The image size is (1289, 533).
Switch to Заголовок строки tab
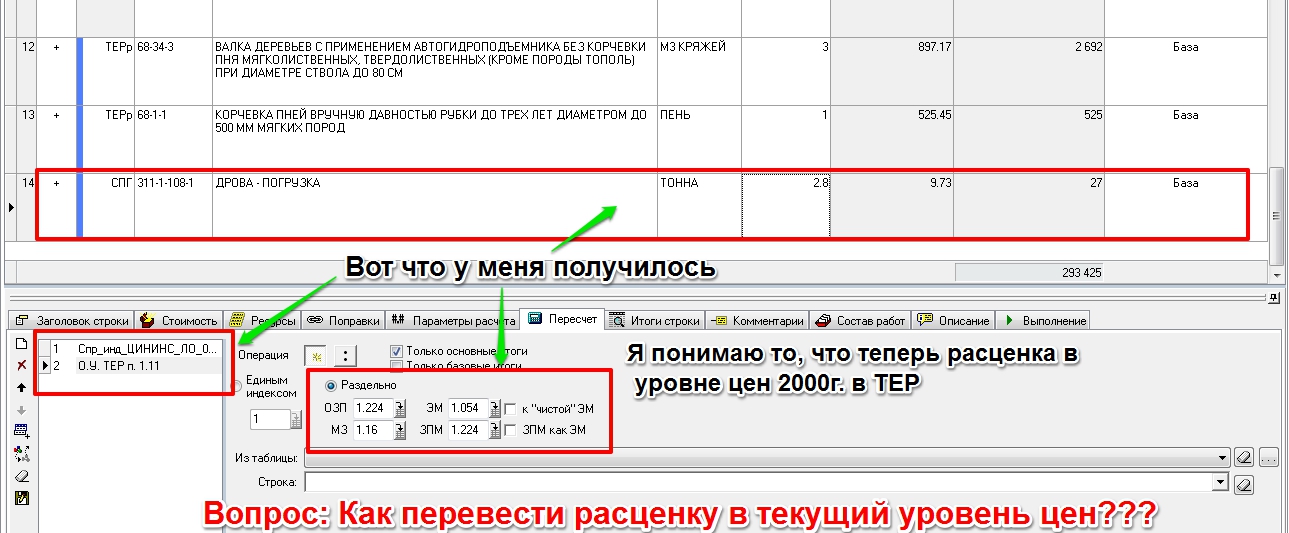coord(72,321)
